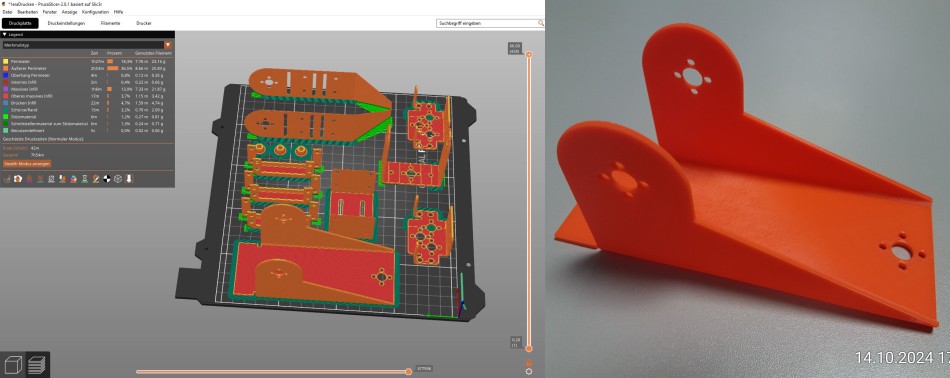The width and height of the screenshot is (950, 378).
Task: Open the Merkmalstyp view dropdown
Action: 87,45
